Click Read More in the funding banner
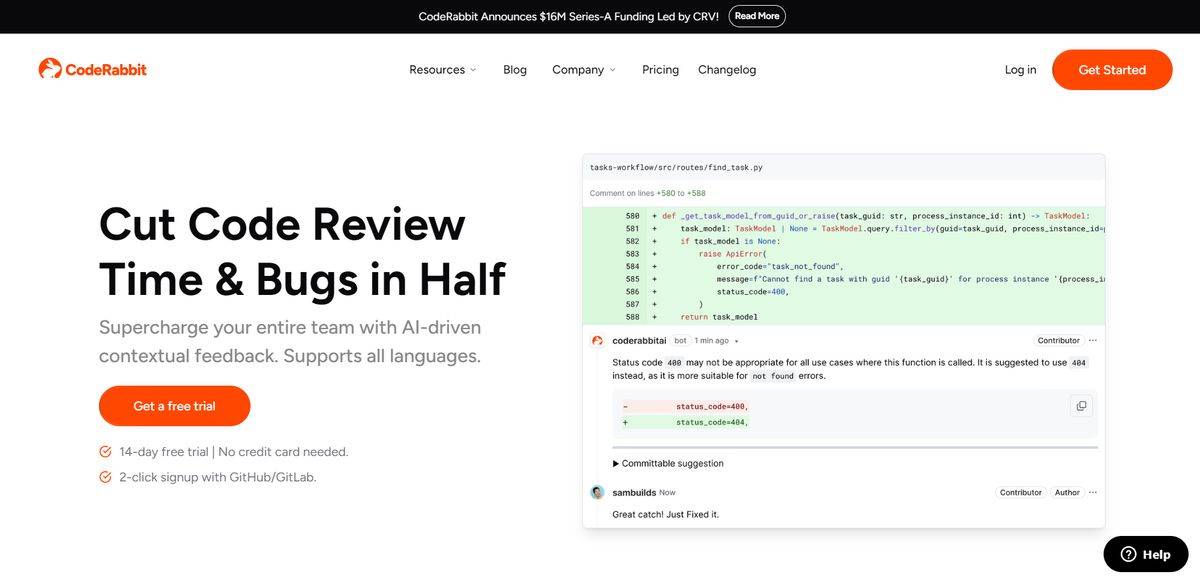 click(757, 16)
